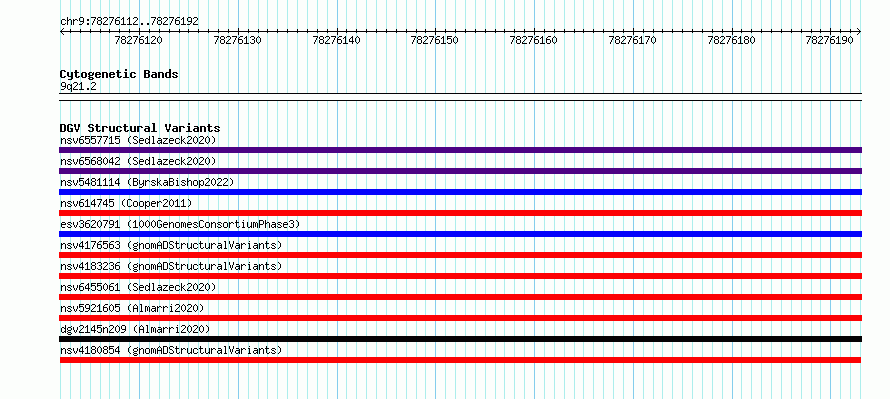Click the DGV Structural Variants track title
The height and width of the screenshot is (399, 890).
tap(140, 128)
